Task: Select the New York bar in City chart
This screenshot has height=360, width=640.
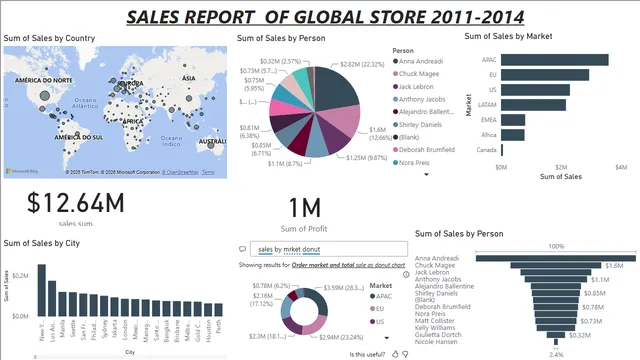Action: (42, 290)
